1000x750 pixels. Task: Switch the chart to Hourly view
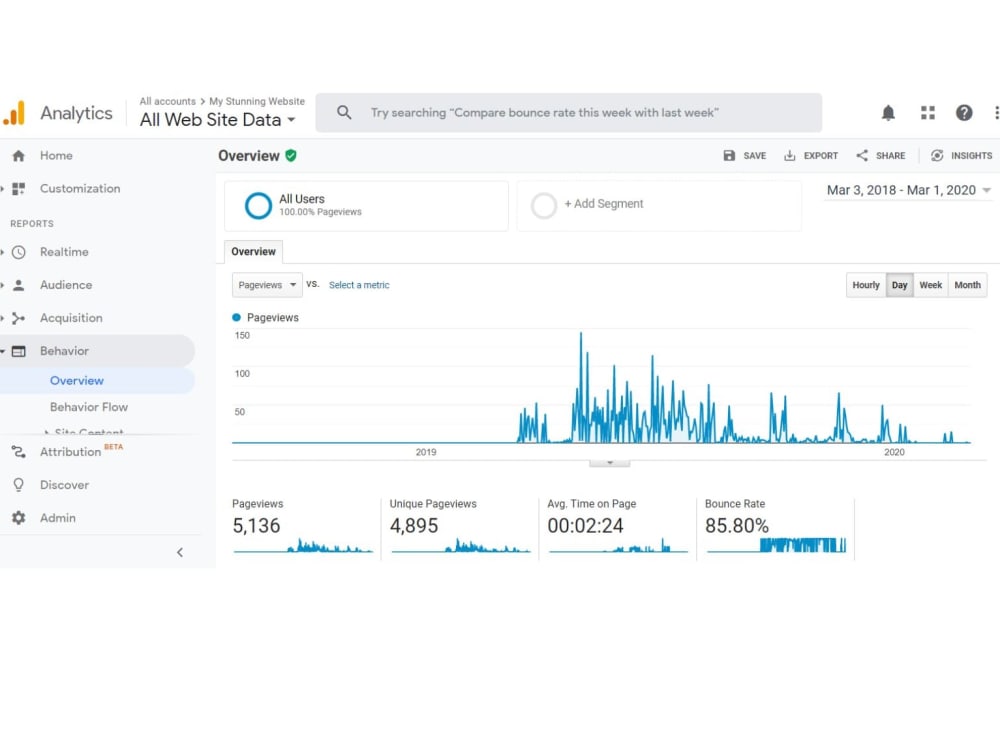tap(865, 285)
